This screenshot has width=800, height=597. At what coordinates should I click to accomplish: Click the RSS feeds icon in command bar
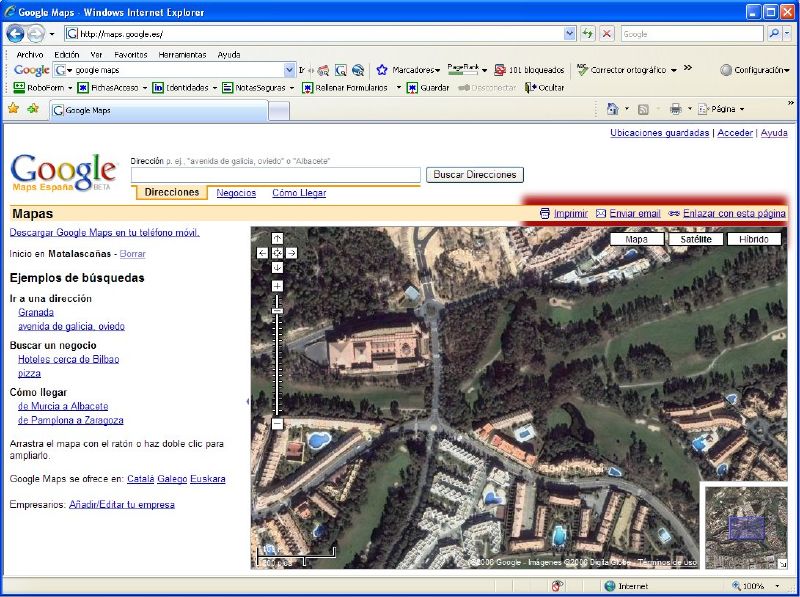coord(643,109)
